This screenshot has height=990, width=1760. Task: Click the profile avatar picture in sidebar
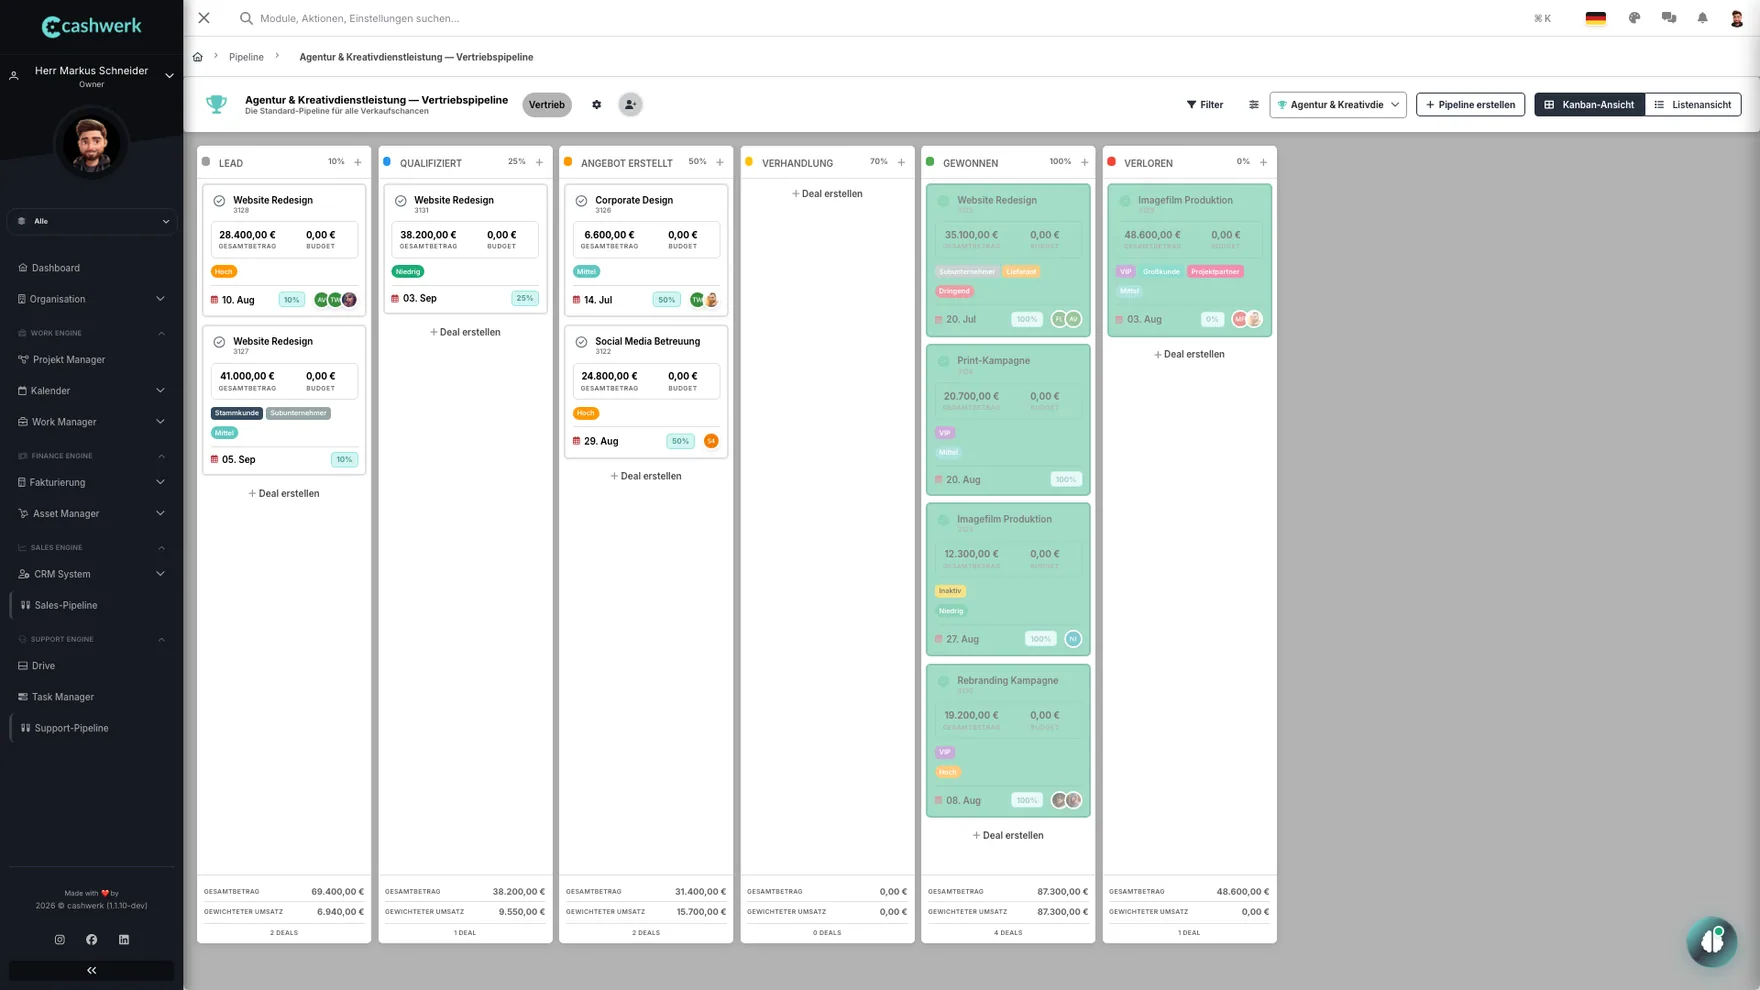click(x=91, y=144)
